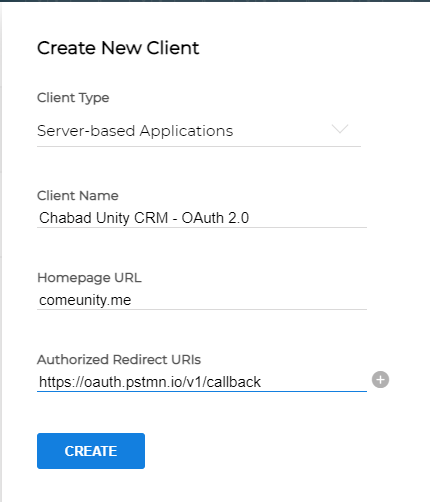The image size is (430, 502).
Task: Click the oauth.pstmn.io callback URL text
Action: (150, 382)
